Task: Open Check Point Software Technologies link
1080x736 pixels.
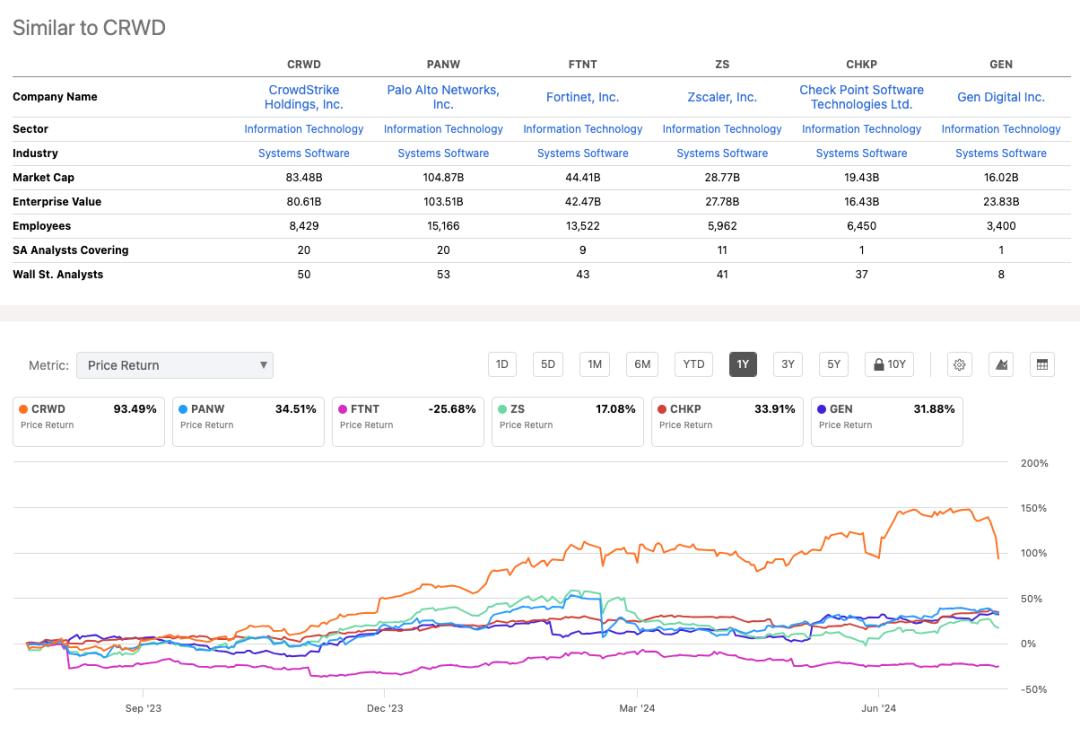Action: pyautogui.click(x=862, y=97)
